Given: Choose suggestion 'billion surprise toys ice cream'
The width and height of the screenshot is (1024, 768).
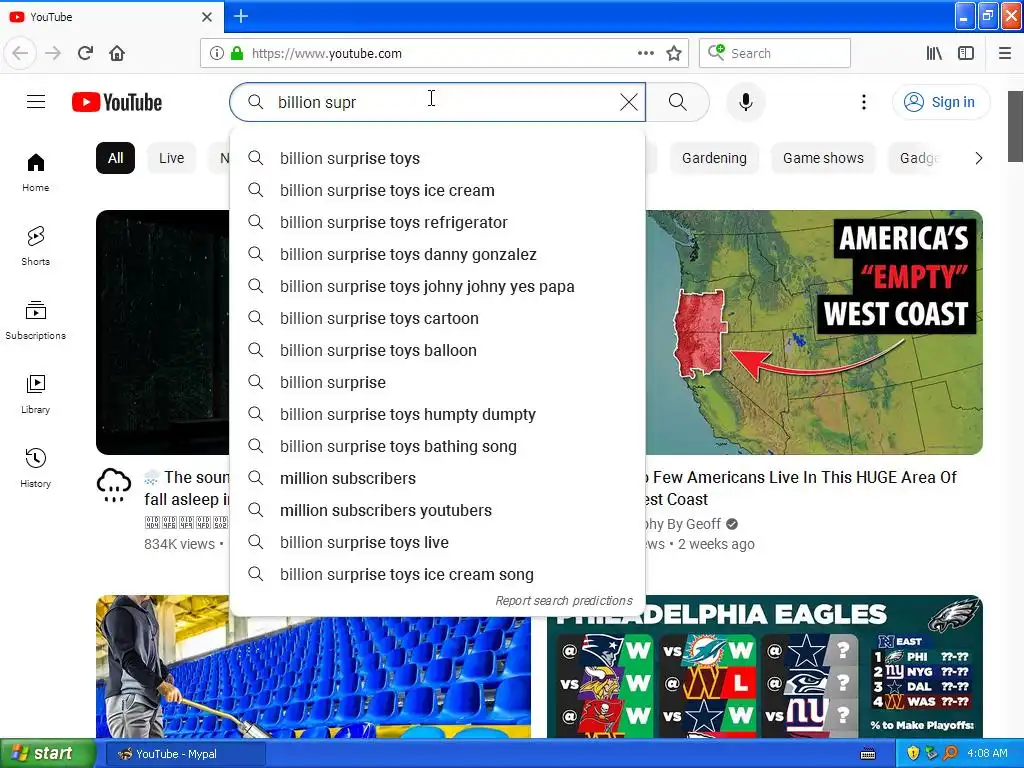Looking at the screenshot, I should click(x=438, y=190).
